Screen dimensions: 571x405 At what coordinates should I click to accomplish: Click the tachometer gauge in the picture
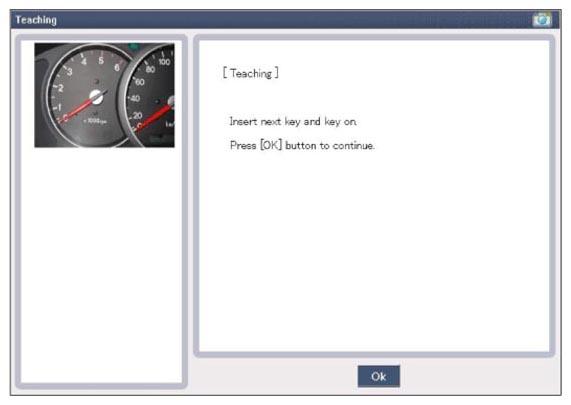88,96
